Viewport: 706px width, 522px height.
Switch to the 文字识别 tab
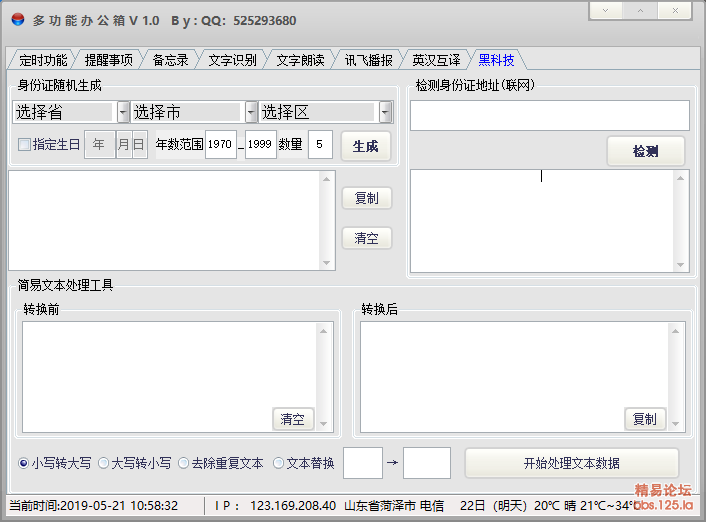tap(232, 60)
